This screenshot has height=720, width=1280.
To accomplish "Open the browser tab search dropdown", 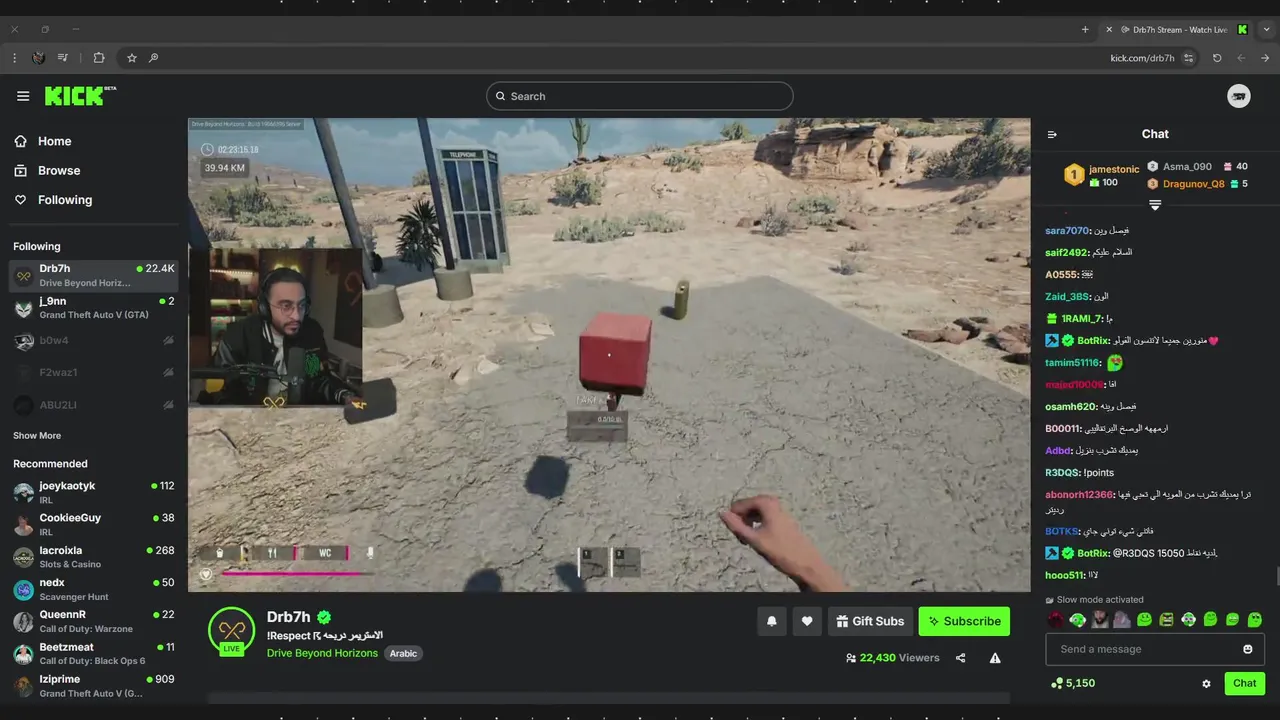I will pyautogui.click(x=1267, y=30).
